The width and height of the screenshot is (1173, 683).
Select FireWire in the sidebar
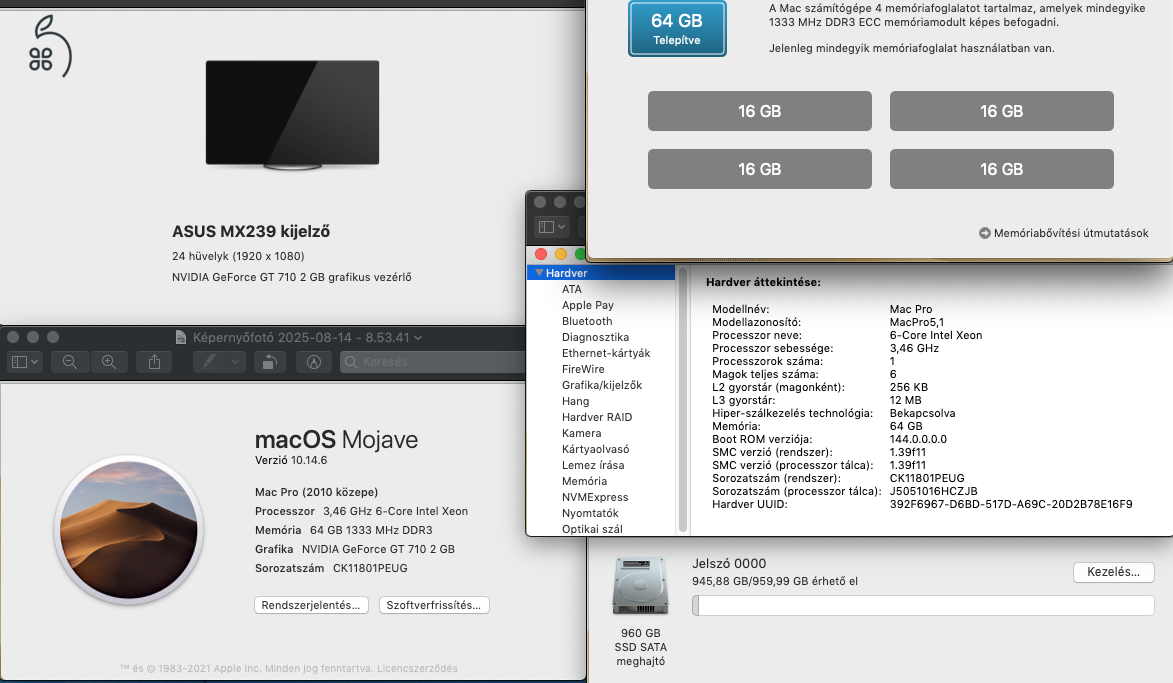tap(584, 369)
